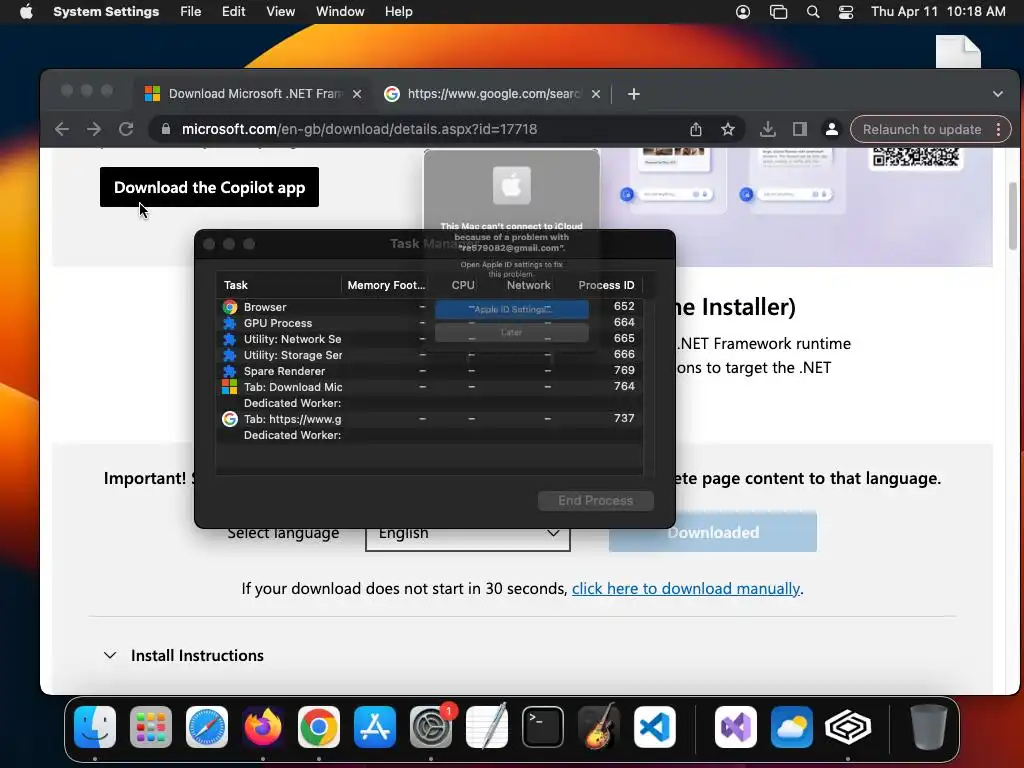The image size is (1024, 768).
Task: Open Terminal from the Dock
Action: [x=543, y=727]
